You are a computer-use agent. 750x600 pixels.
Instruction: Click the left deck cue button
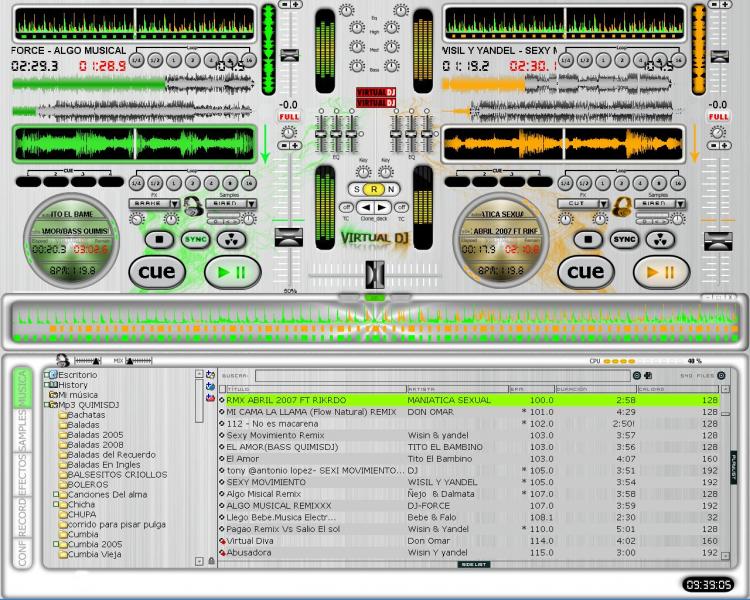[156, 272]
